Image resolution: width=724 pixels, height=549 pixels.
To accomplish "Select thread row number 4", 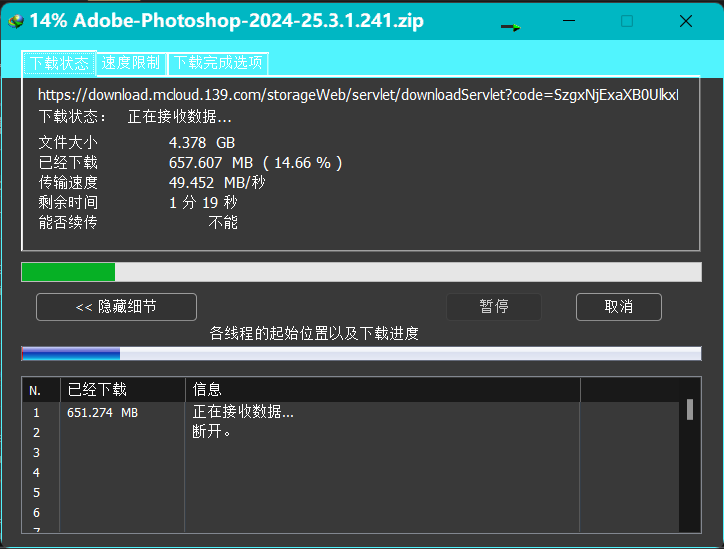I will 351,472.
